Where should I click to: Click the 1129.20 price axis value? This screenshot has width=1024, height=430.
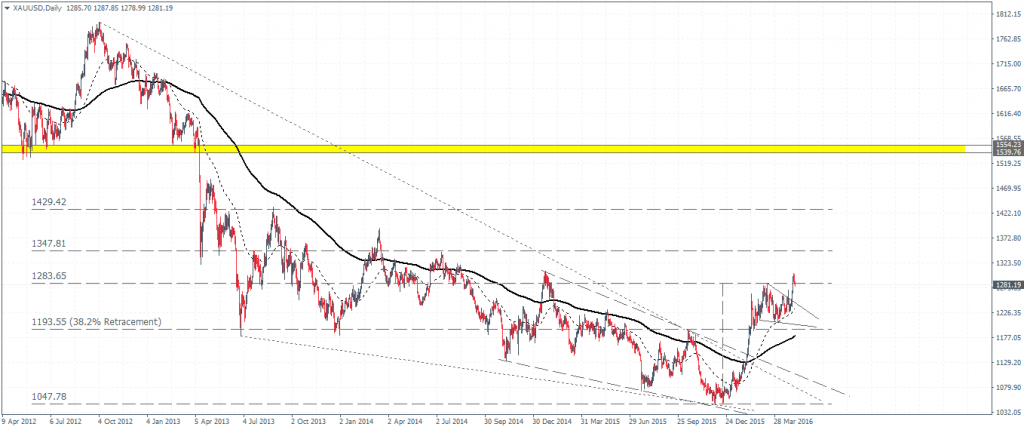click(1007, 362)
